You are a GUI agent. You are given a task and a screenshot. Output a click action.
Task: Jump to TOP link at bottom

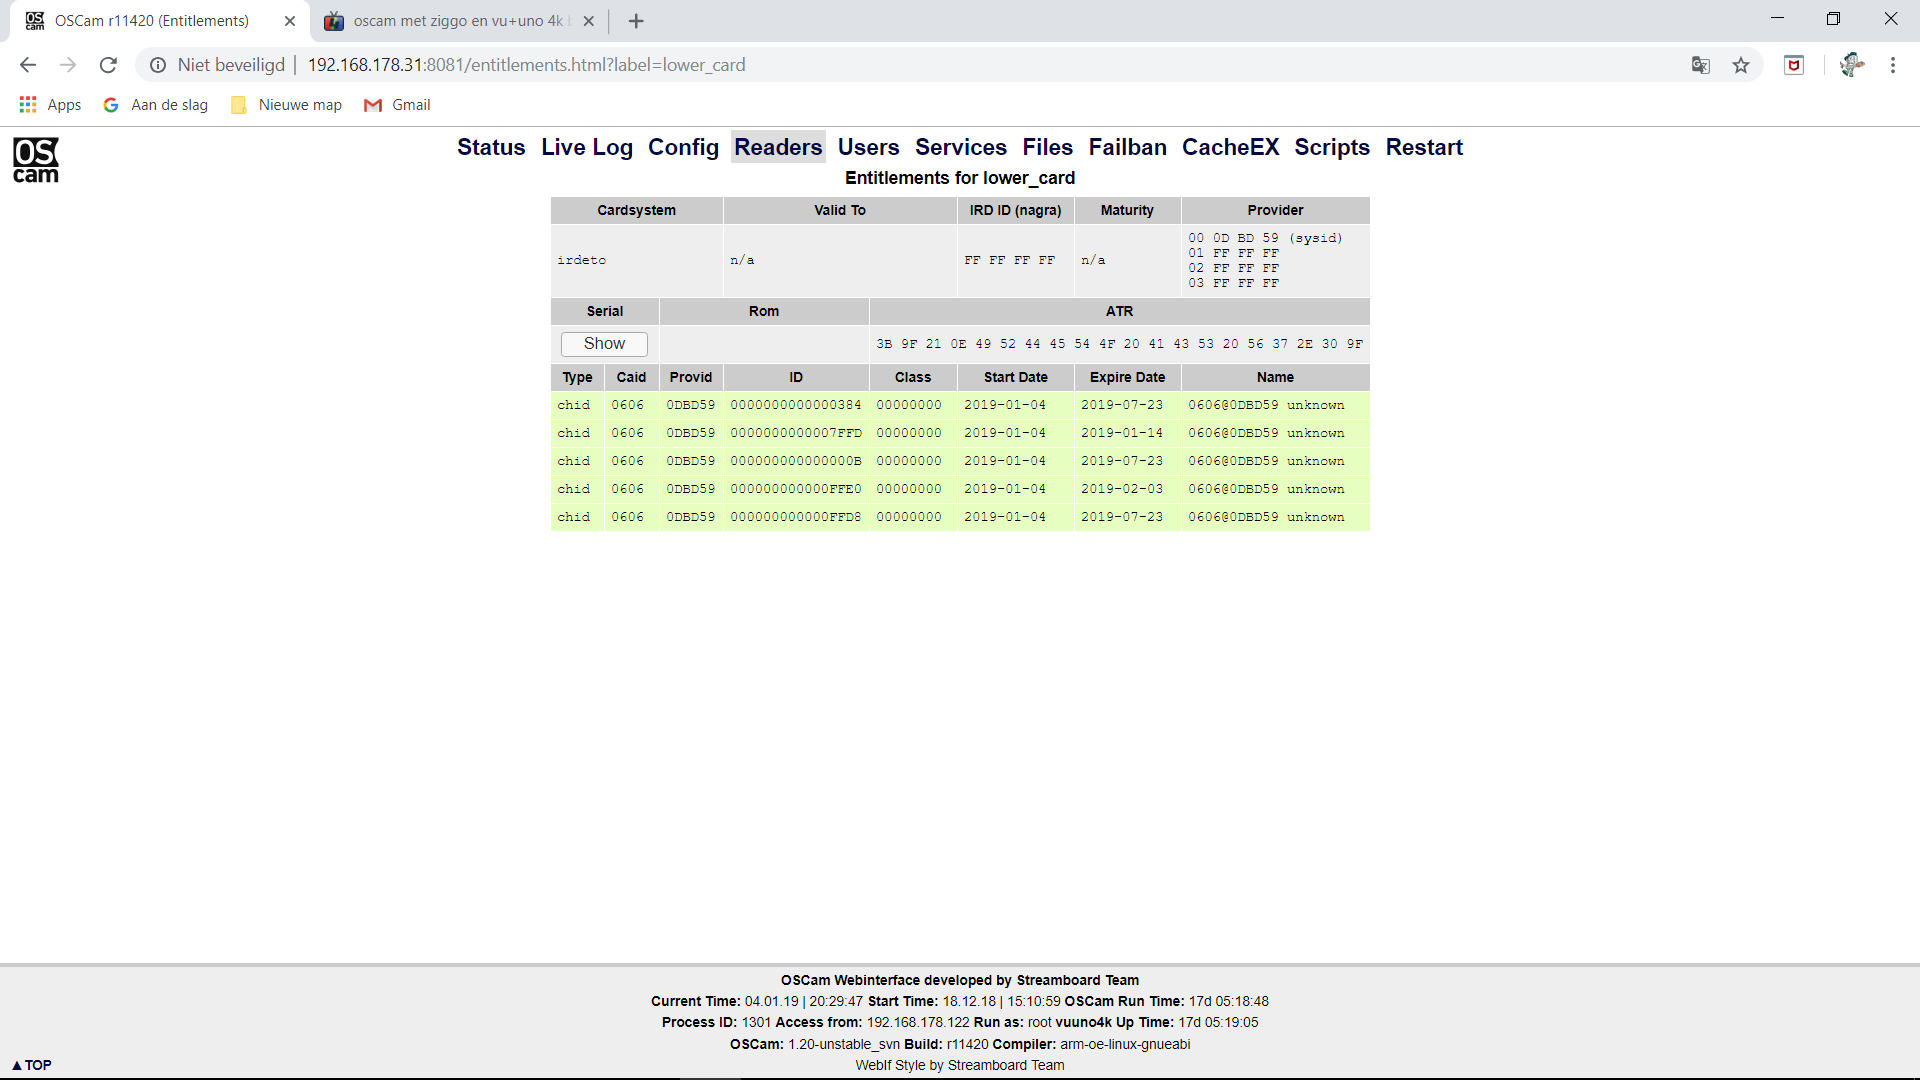click(x=32, y=1065)
